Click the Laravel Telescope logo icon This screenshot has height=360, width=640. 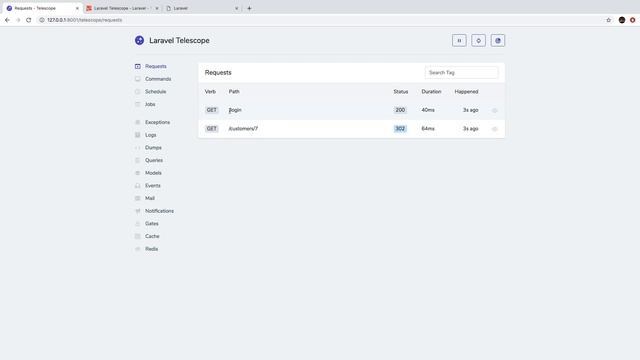coord(140,40)
